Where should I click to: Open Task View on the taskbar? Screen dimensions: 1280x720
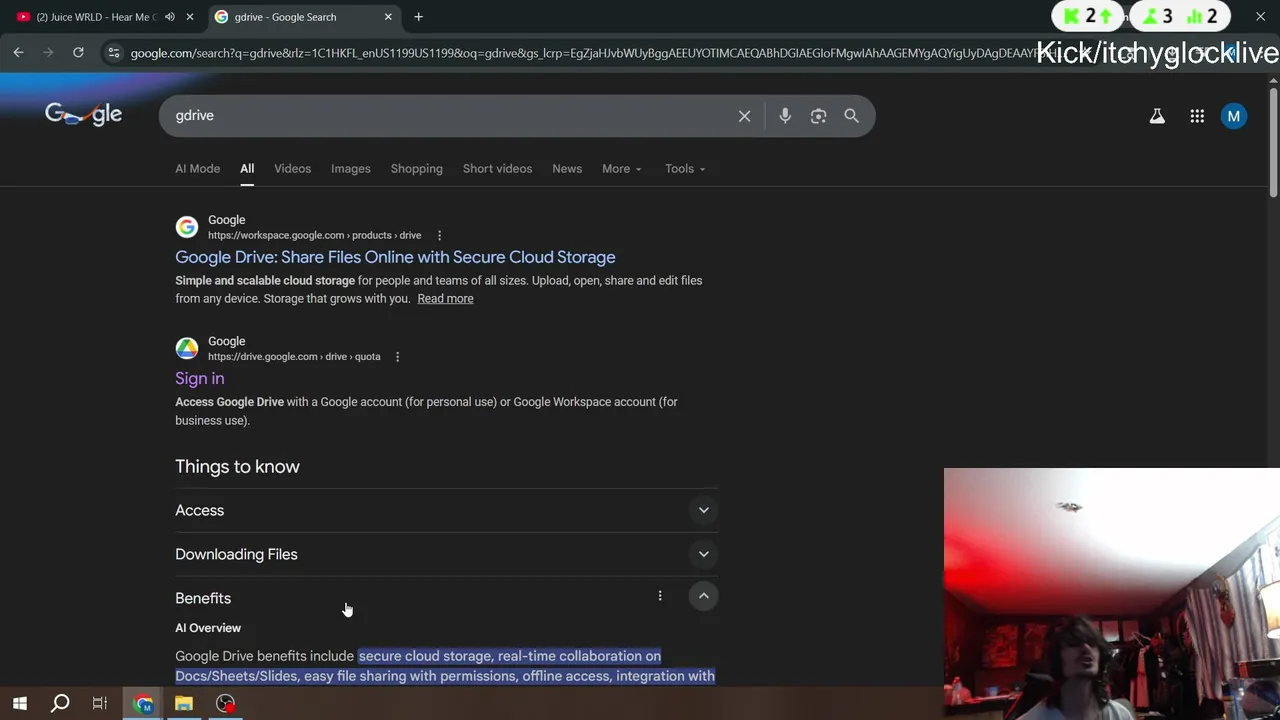click(100, 704)
